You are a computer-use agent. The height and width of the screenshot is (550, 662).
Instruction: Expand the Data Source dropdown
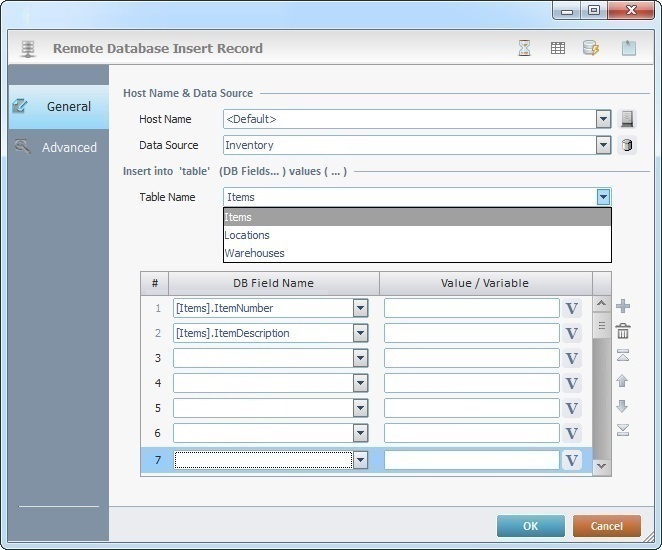coord(603,145)
